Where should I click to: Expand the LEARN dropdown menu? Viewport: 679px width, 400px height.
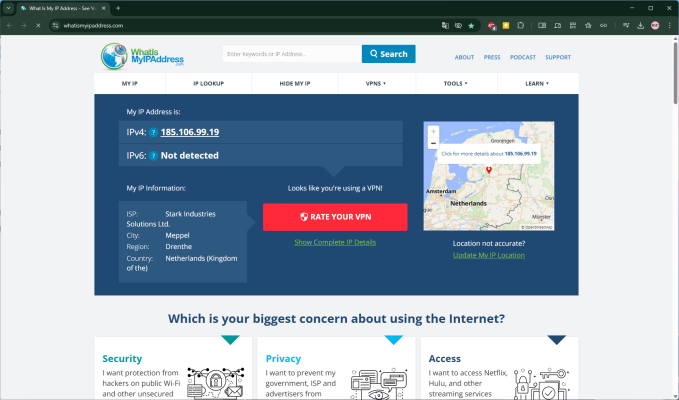[537, 83]
